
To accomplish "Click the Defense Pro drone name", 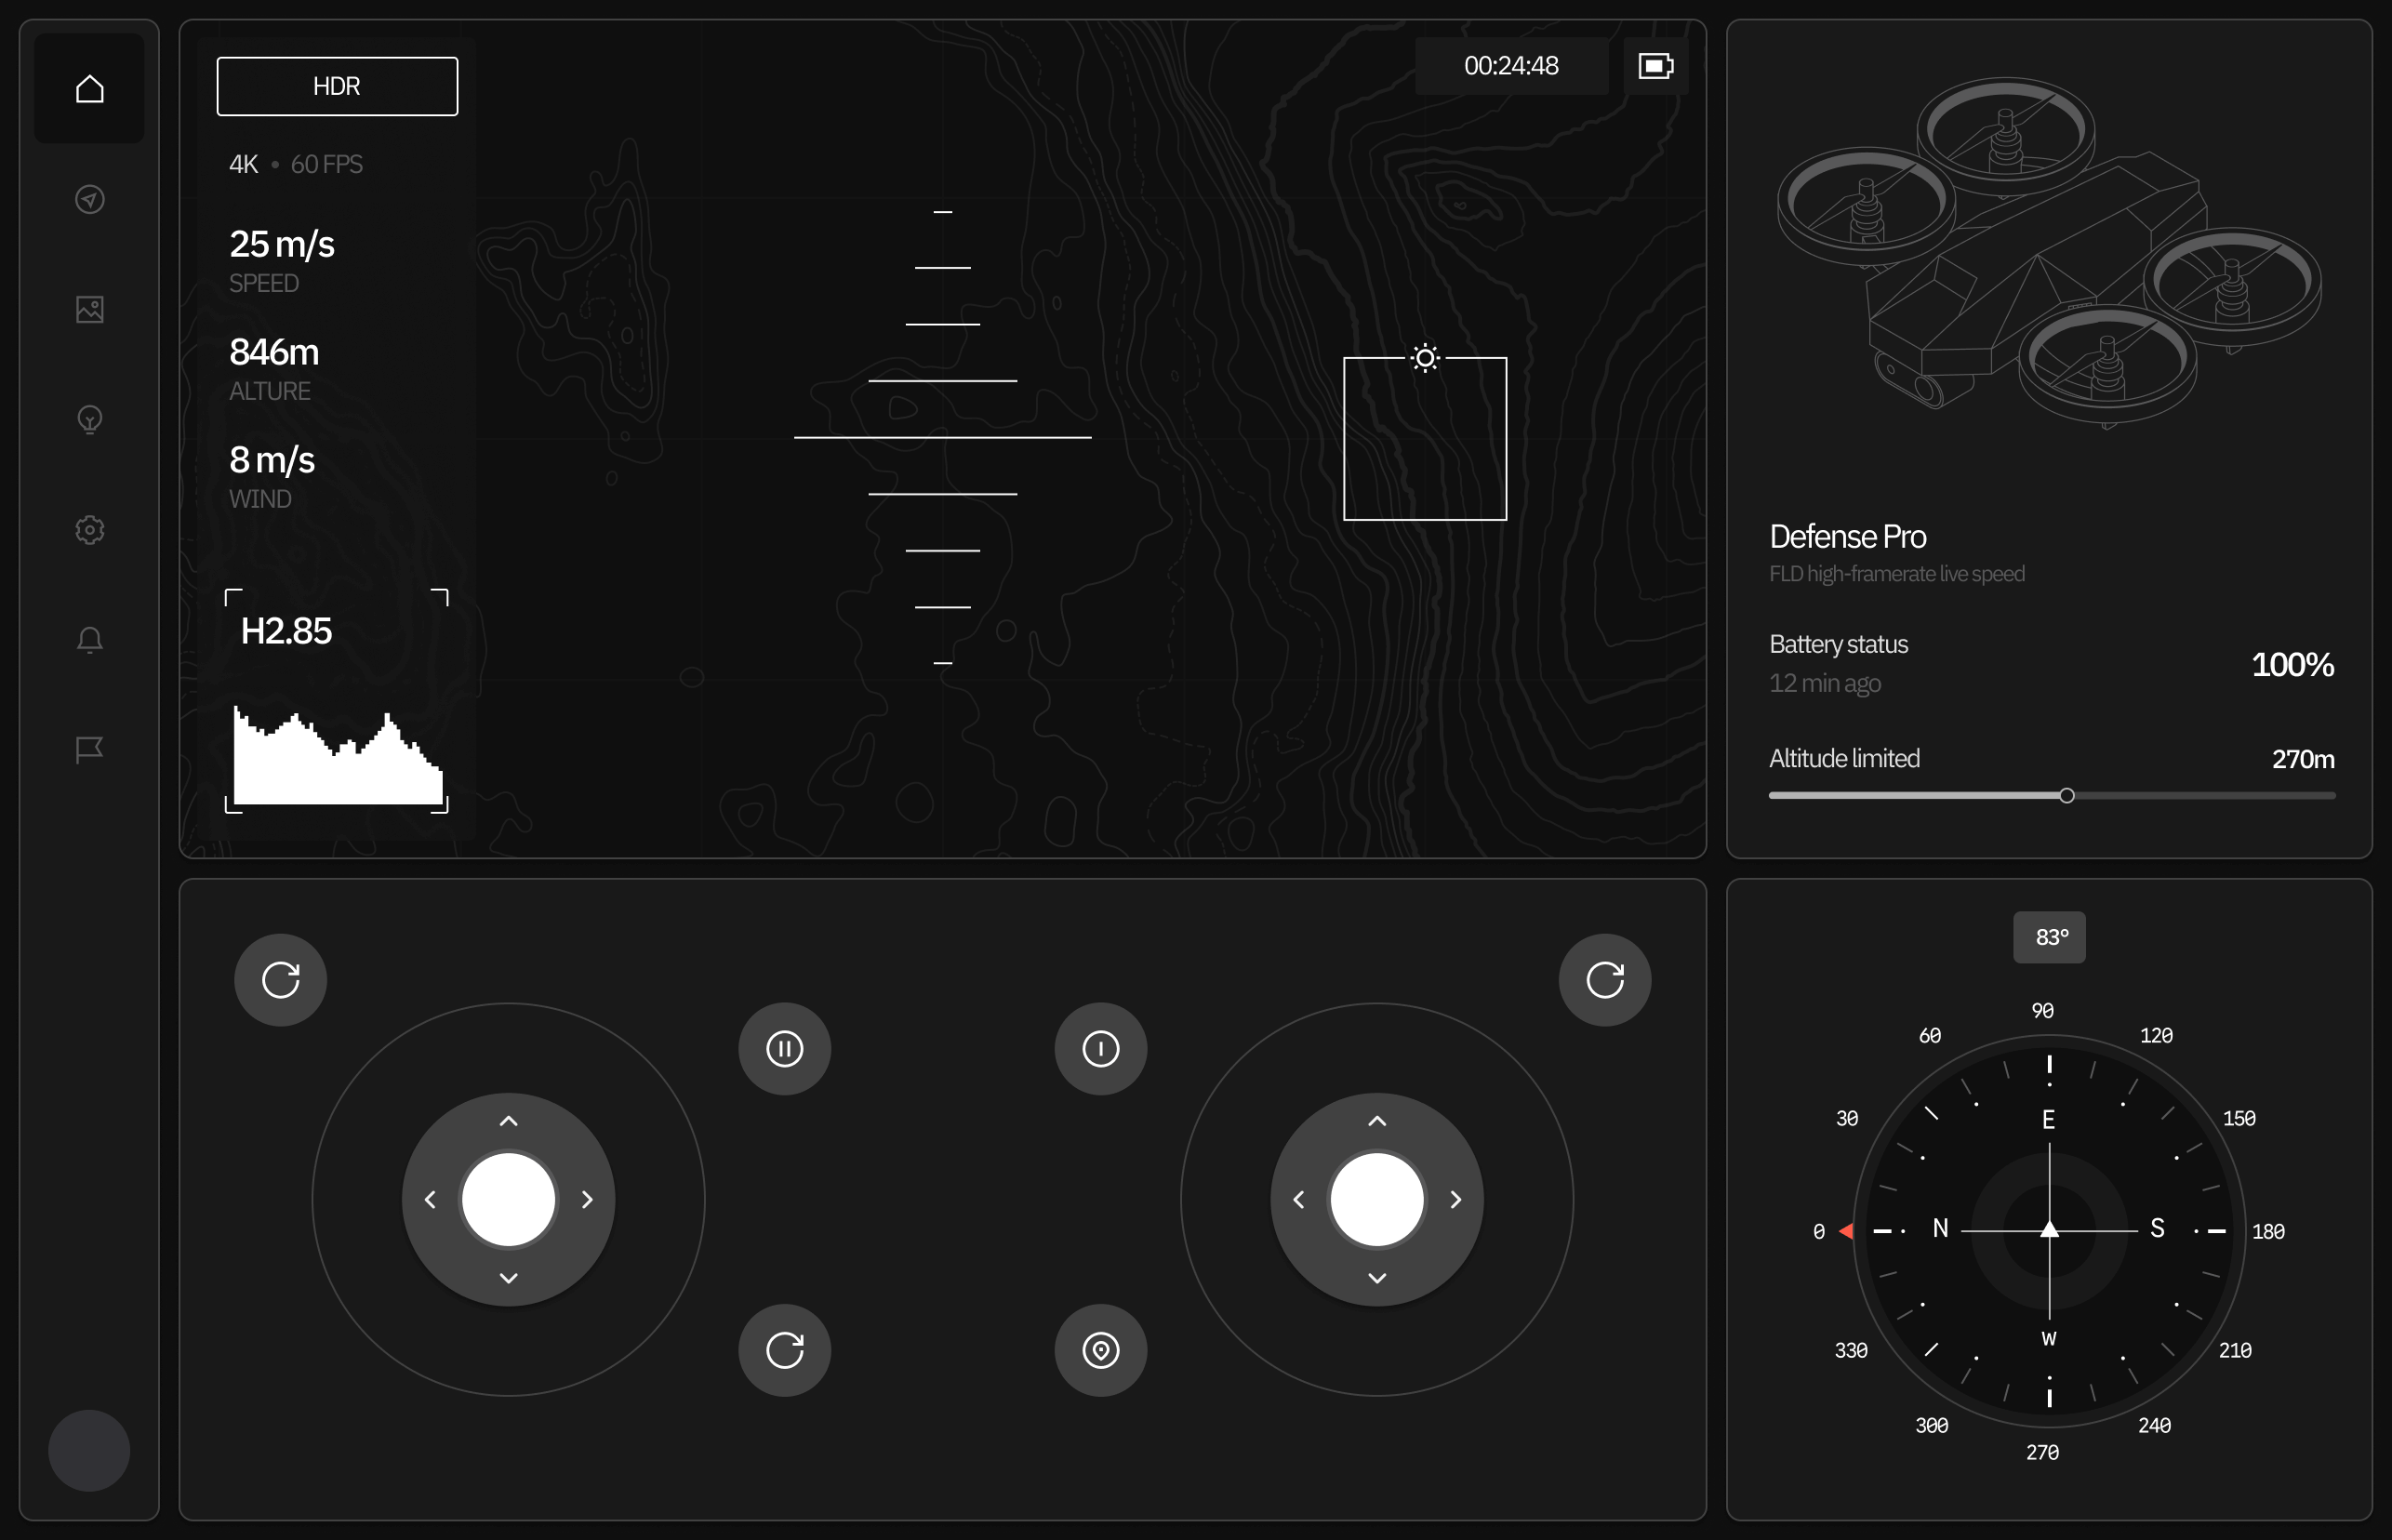I will coord(1847,537).
